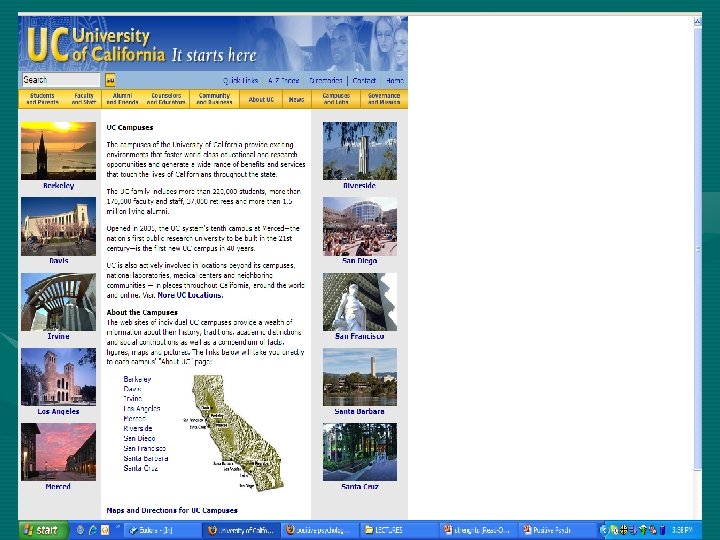
Task: Click the California map image
Action: pos(234,433)
